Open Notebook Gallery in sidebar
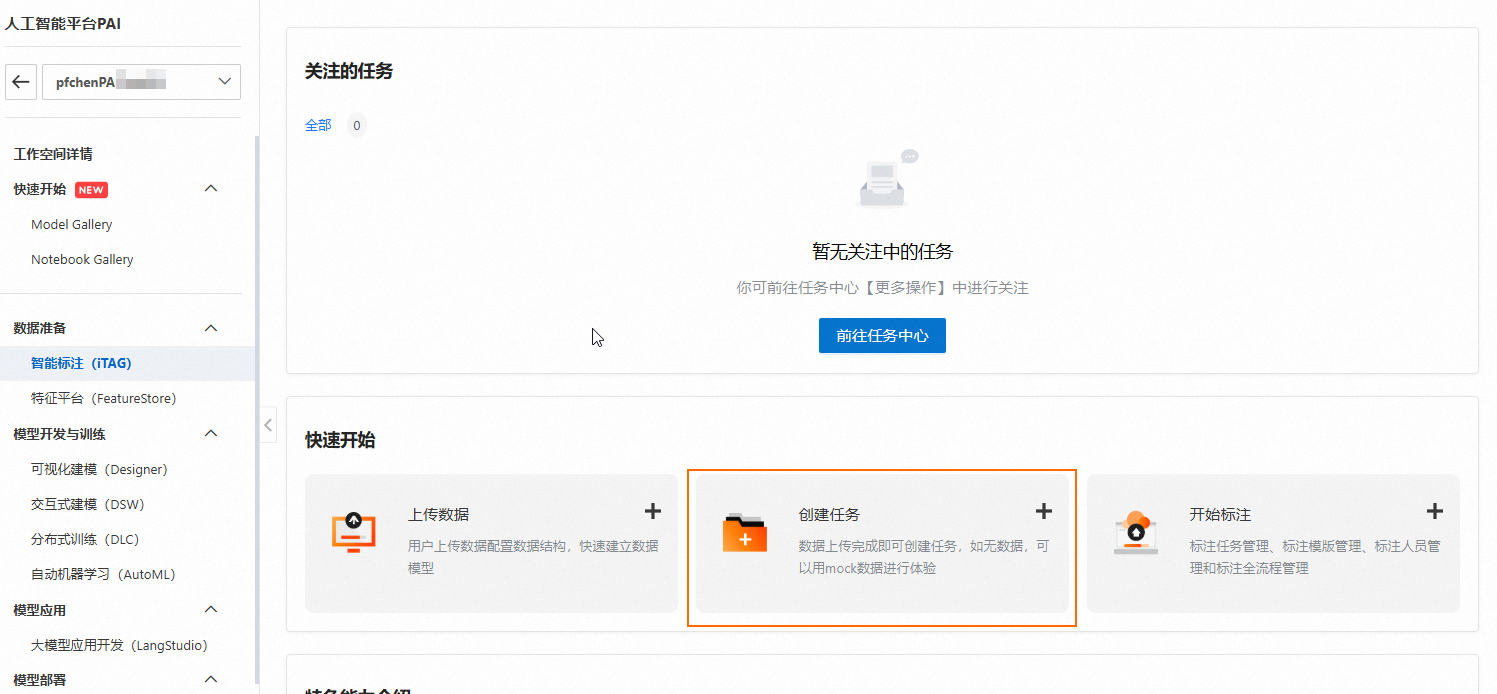The image size is (1497, 694). pyautogui.click(x=82, y=260)
